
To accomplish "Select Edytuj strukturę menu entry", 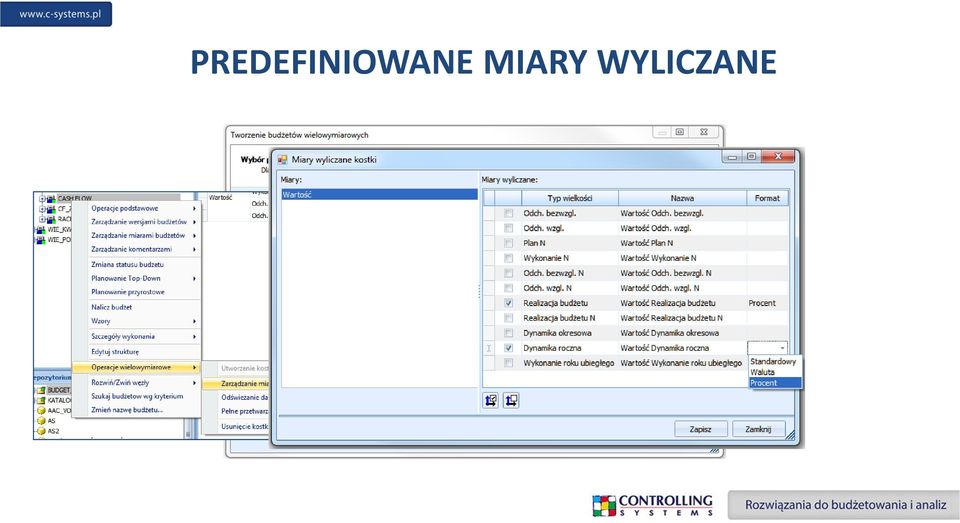I will [137, 352].
